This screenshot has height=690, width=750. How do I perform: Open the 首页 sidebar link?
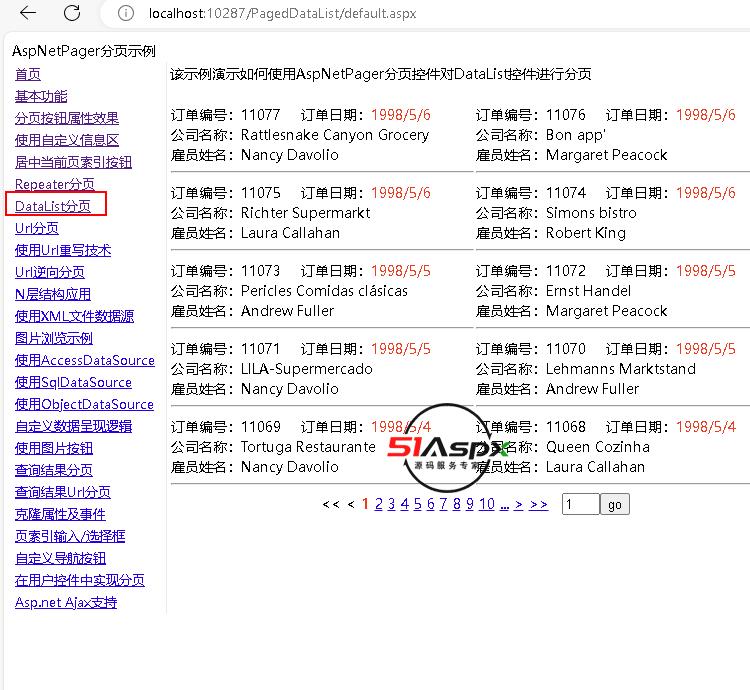28,74
